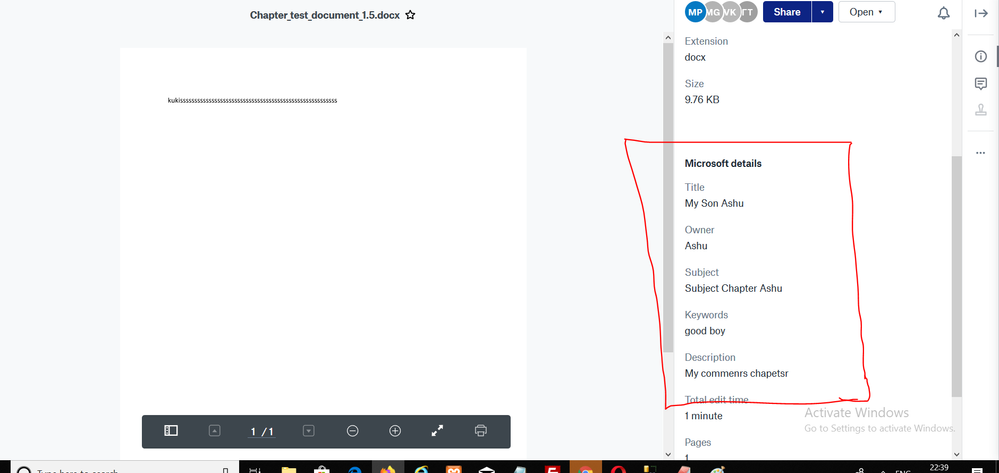Click the blue Share button
This screenshot has height=473, width=999.
pos(787,12)
